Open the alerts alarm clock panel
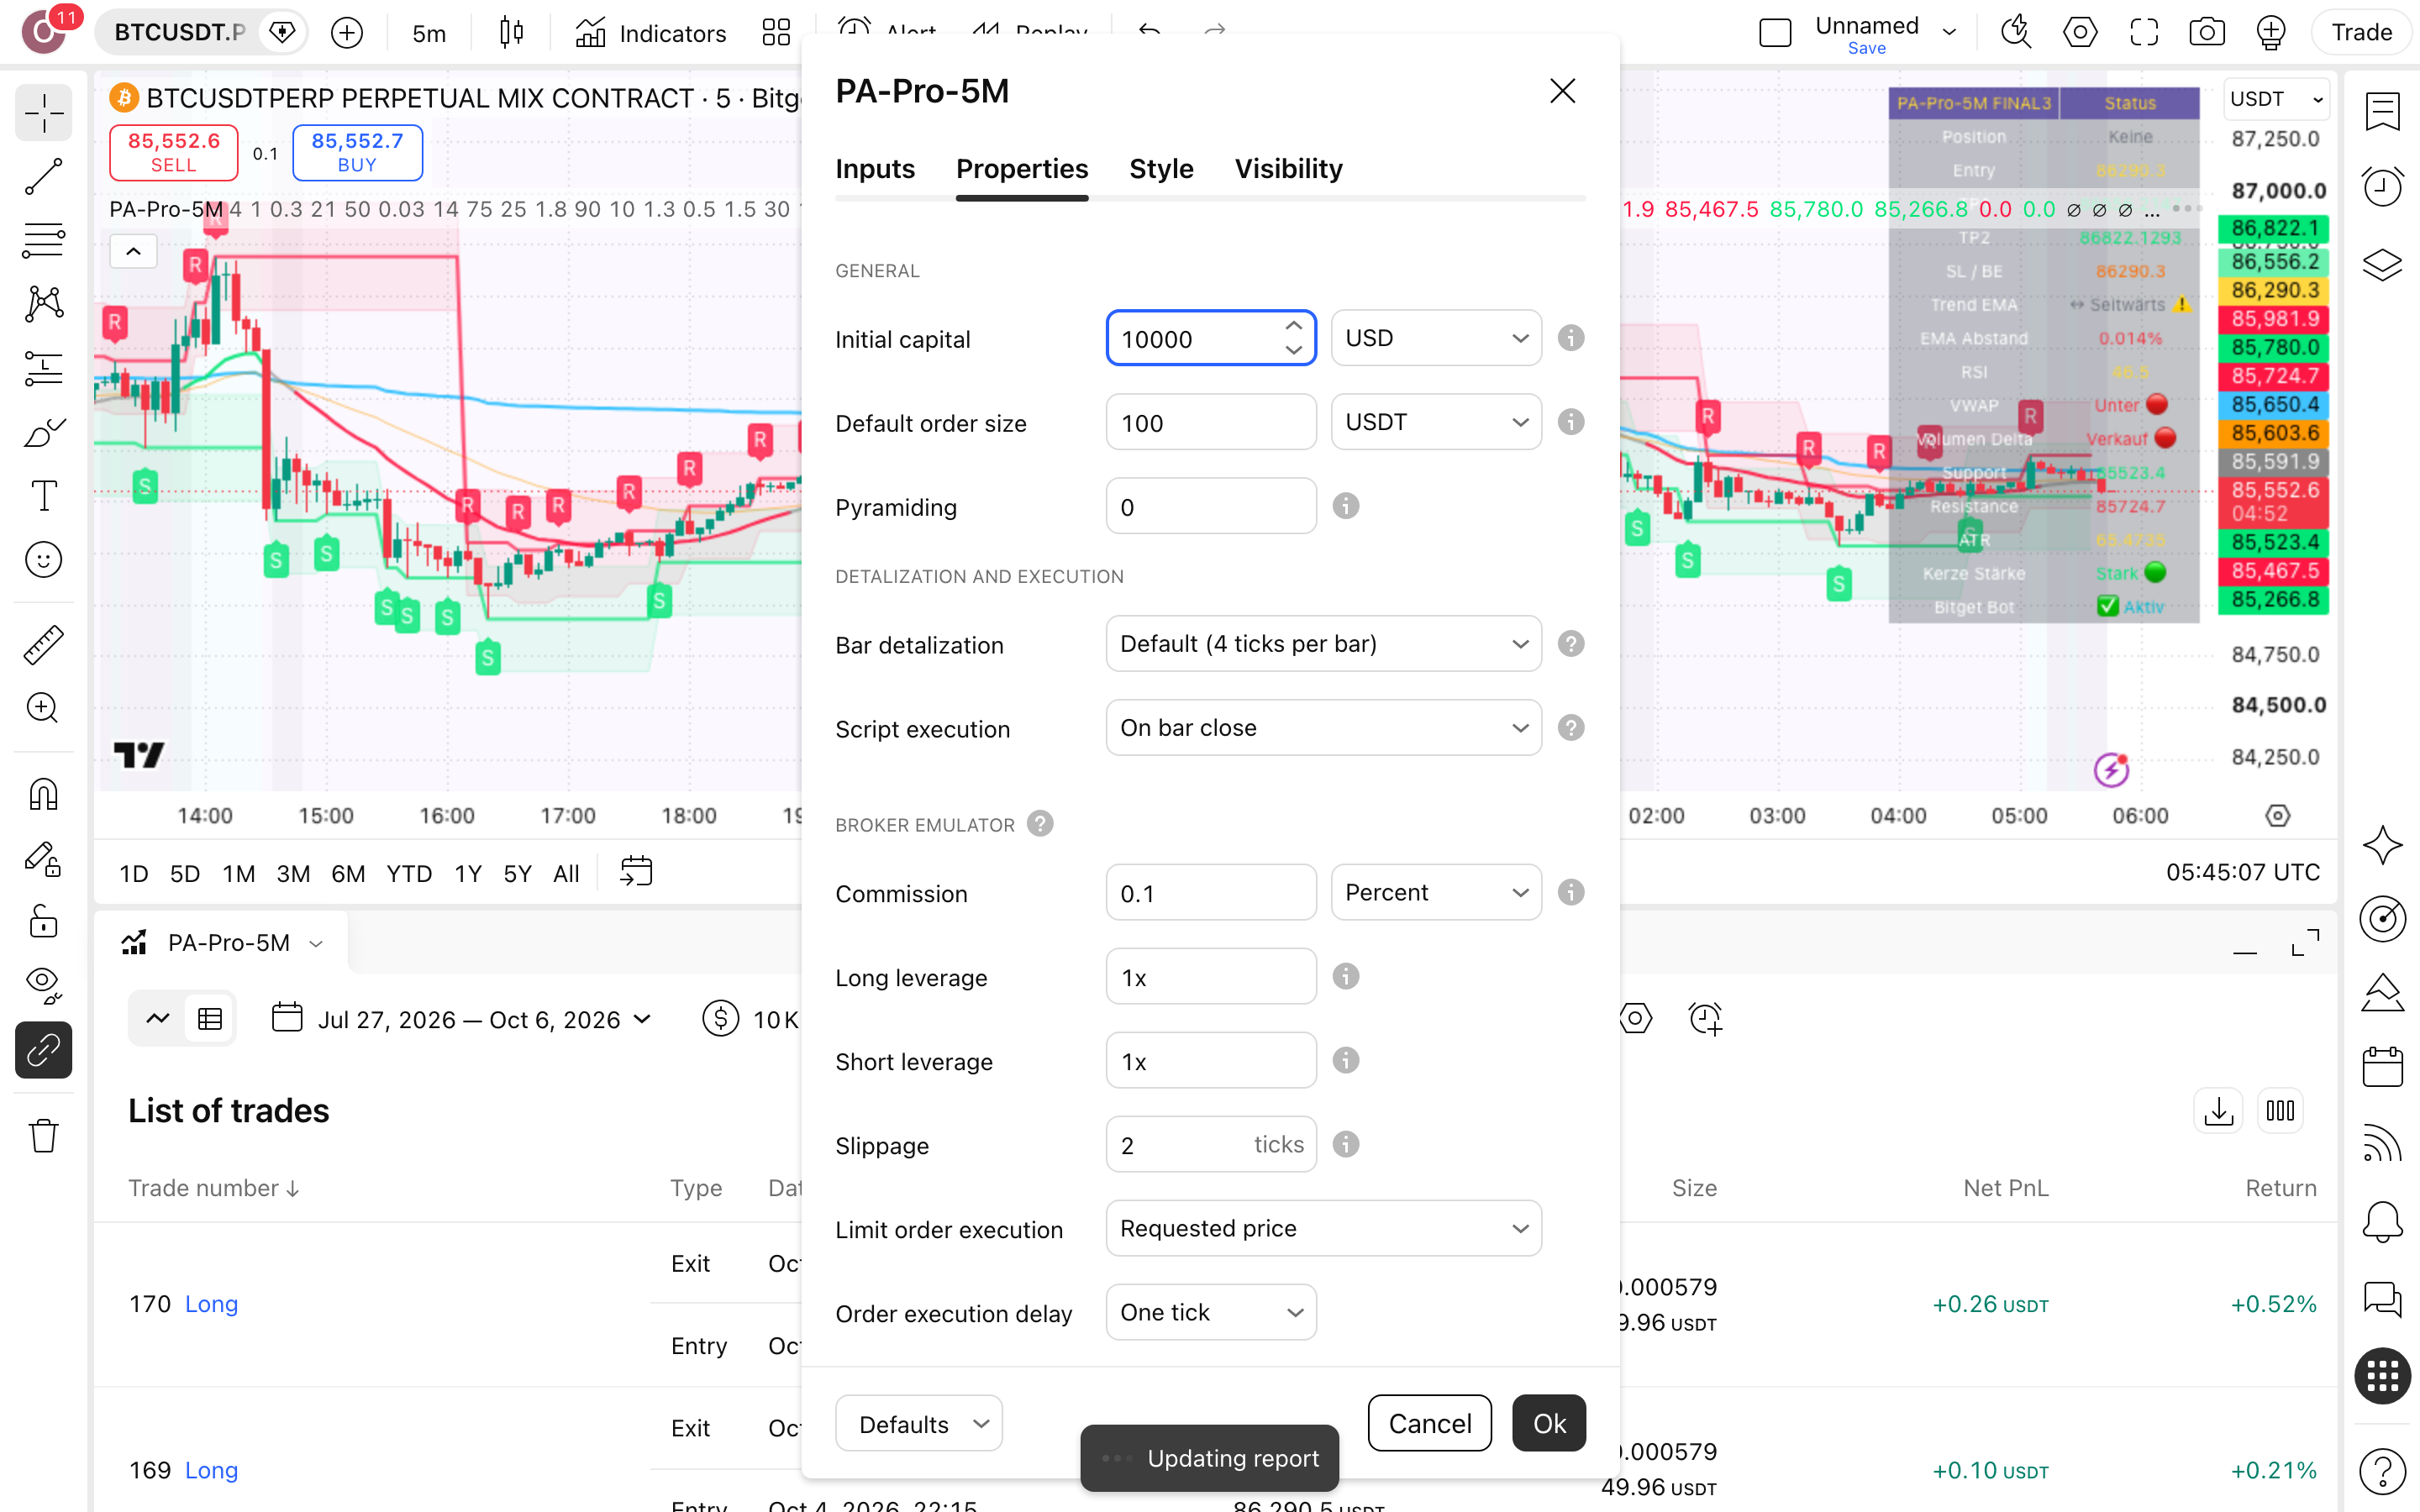The width and height of the screenshot is (2420, 1512). [x=2383, y=187]
